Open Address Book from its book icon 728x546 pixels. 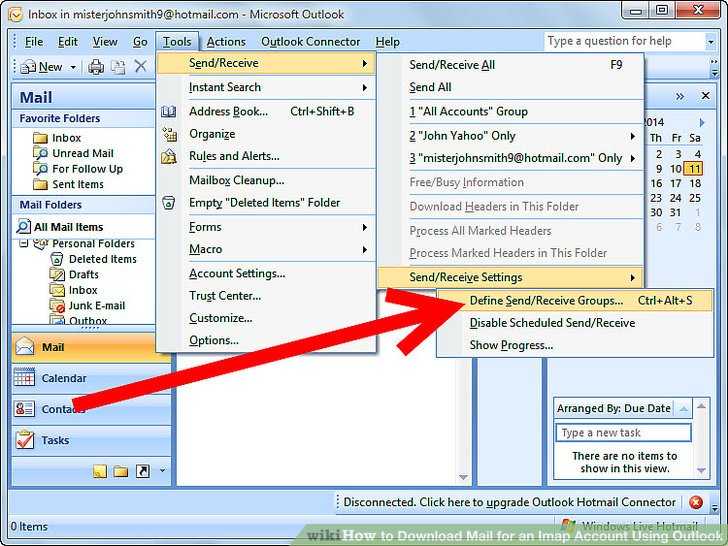click(169, 111)
